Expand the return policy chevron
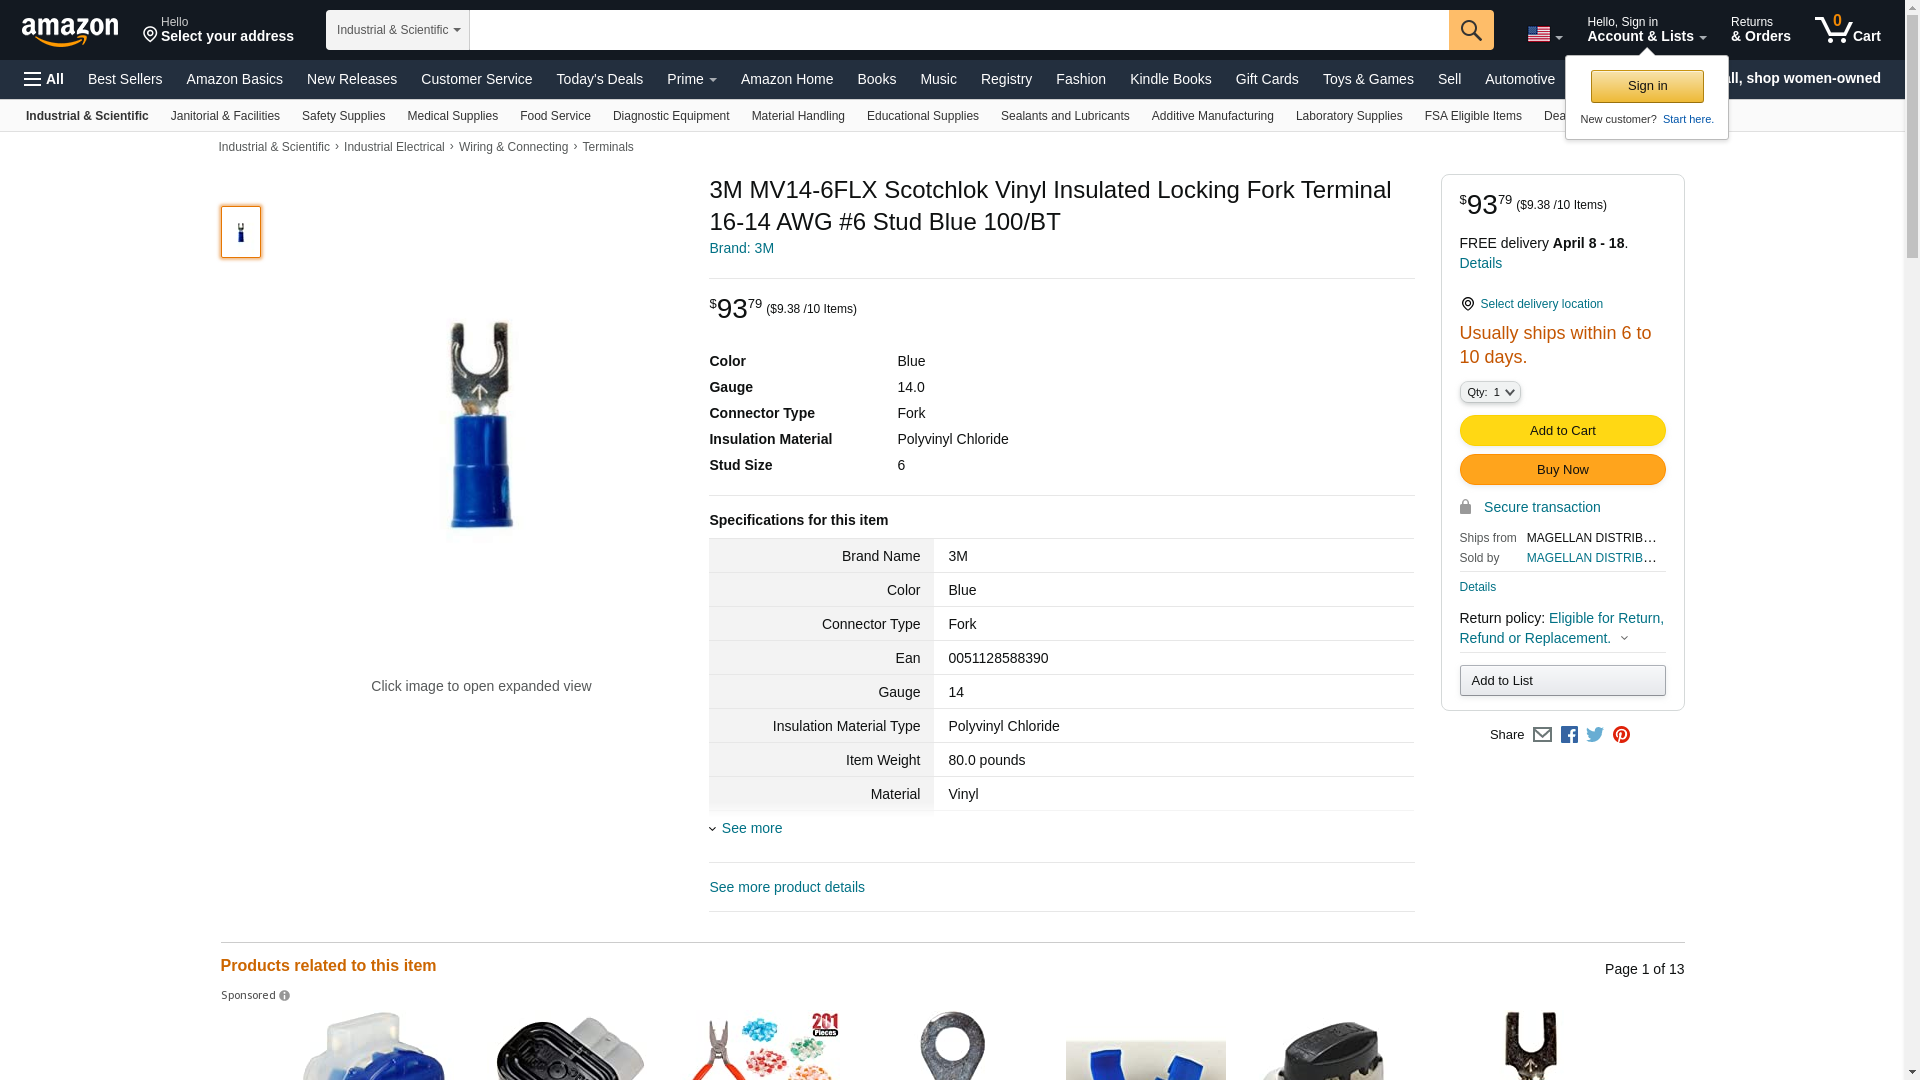Screen dimensions: 1920x1080 [1624, 638]
